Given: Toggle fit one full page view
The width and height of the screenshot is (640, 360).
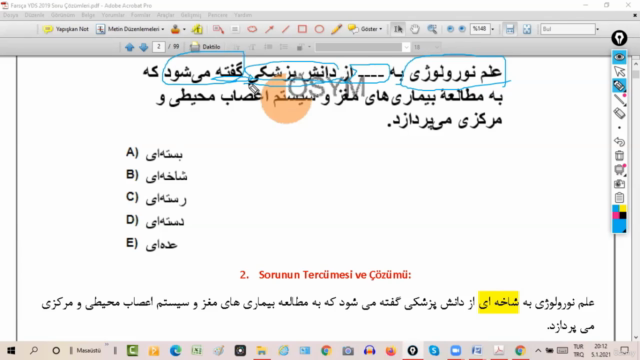Looking at the screenshot, I should [527, 29].
